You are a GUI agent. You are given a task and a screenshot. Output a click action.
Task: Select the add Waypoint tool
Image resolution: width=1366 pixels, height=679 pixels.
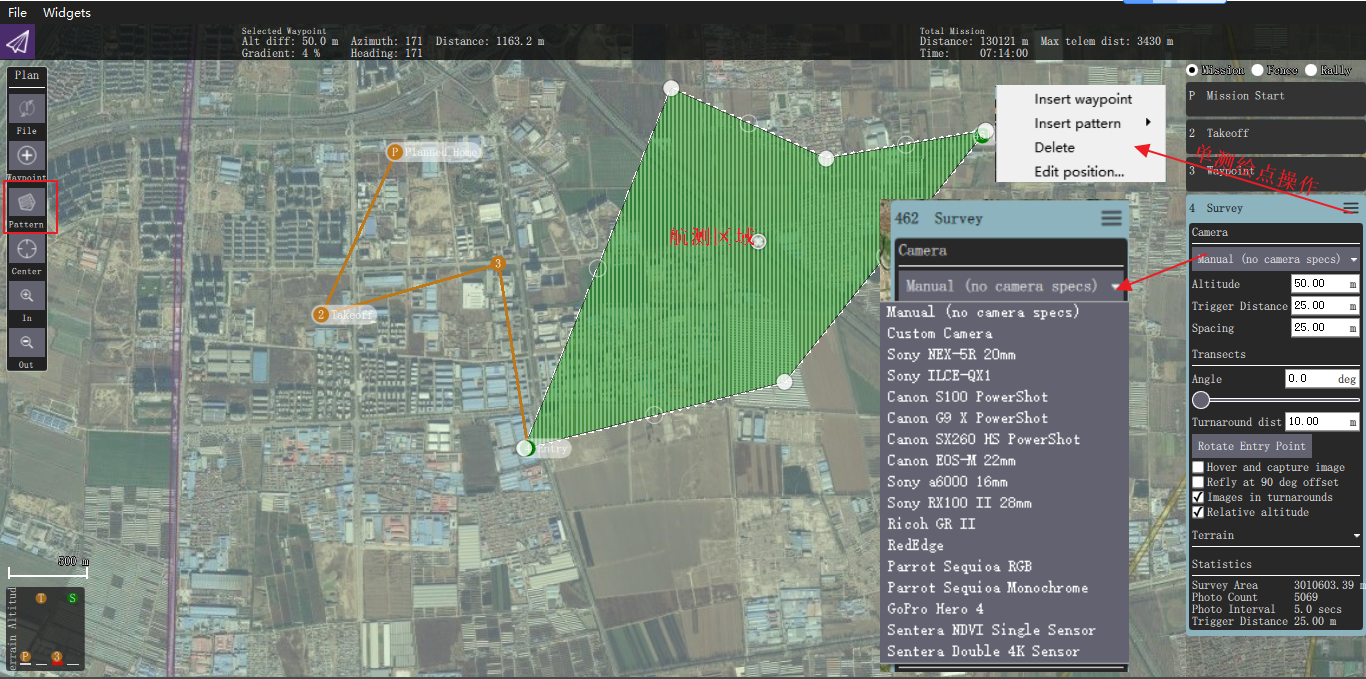pos(27,155)
